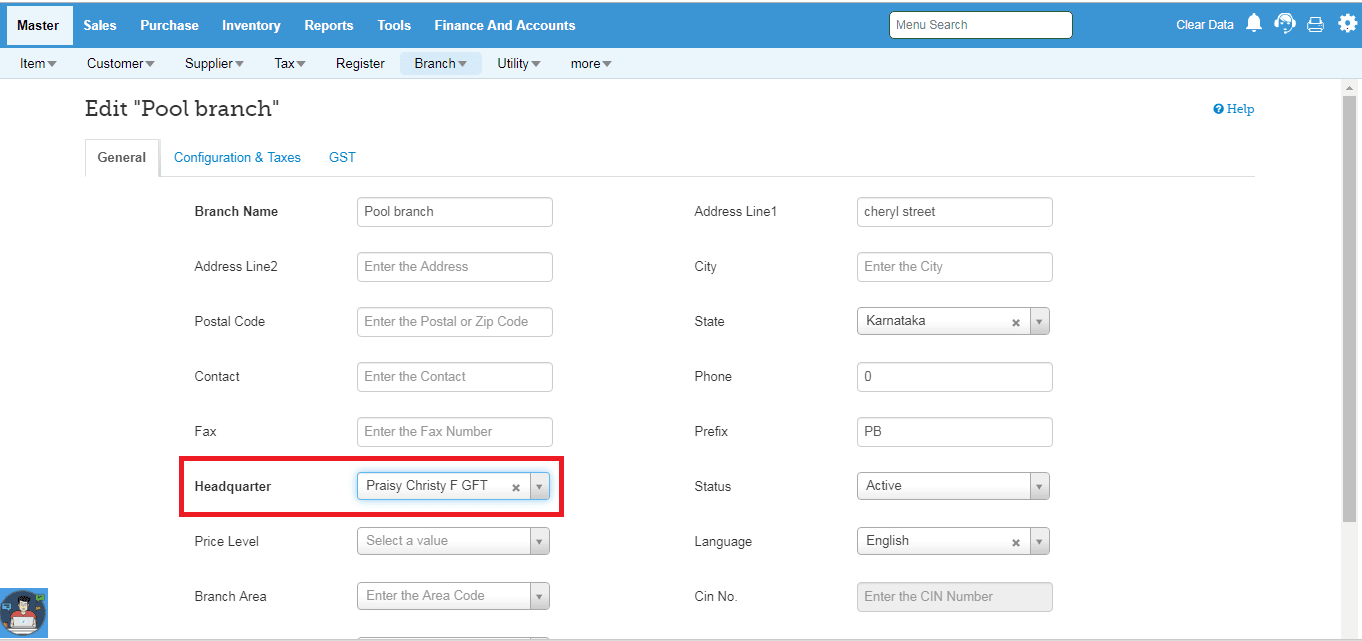
Task: Open the Inventory menu
Action: click(251, 25)
